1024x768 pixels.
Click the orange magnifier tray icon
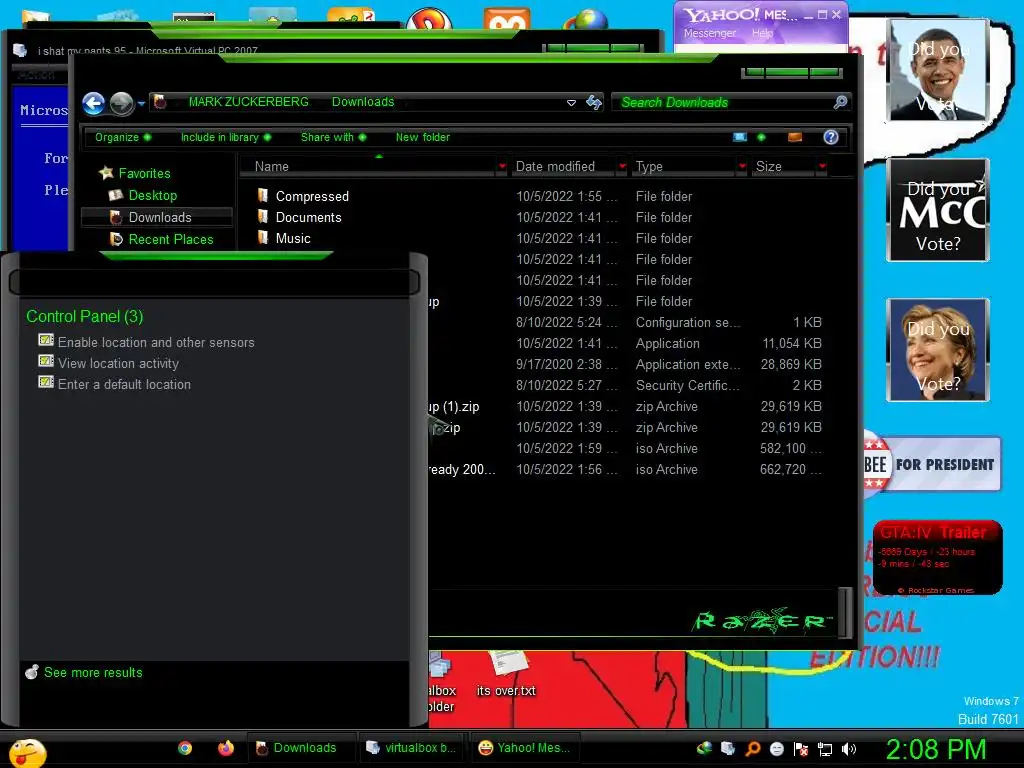click(x=752, y=749)
